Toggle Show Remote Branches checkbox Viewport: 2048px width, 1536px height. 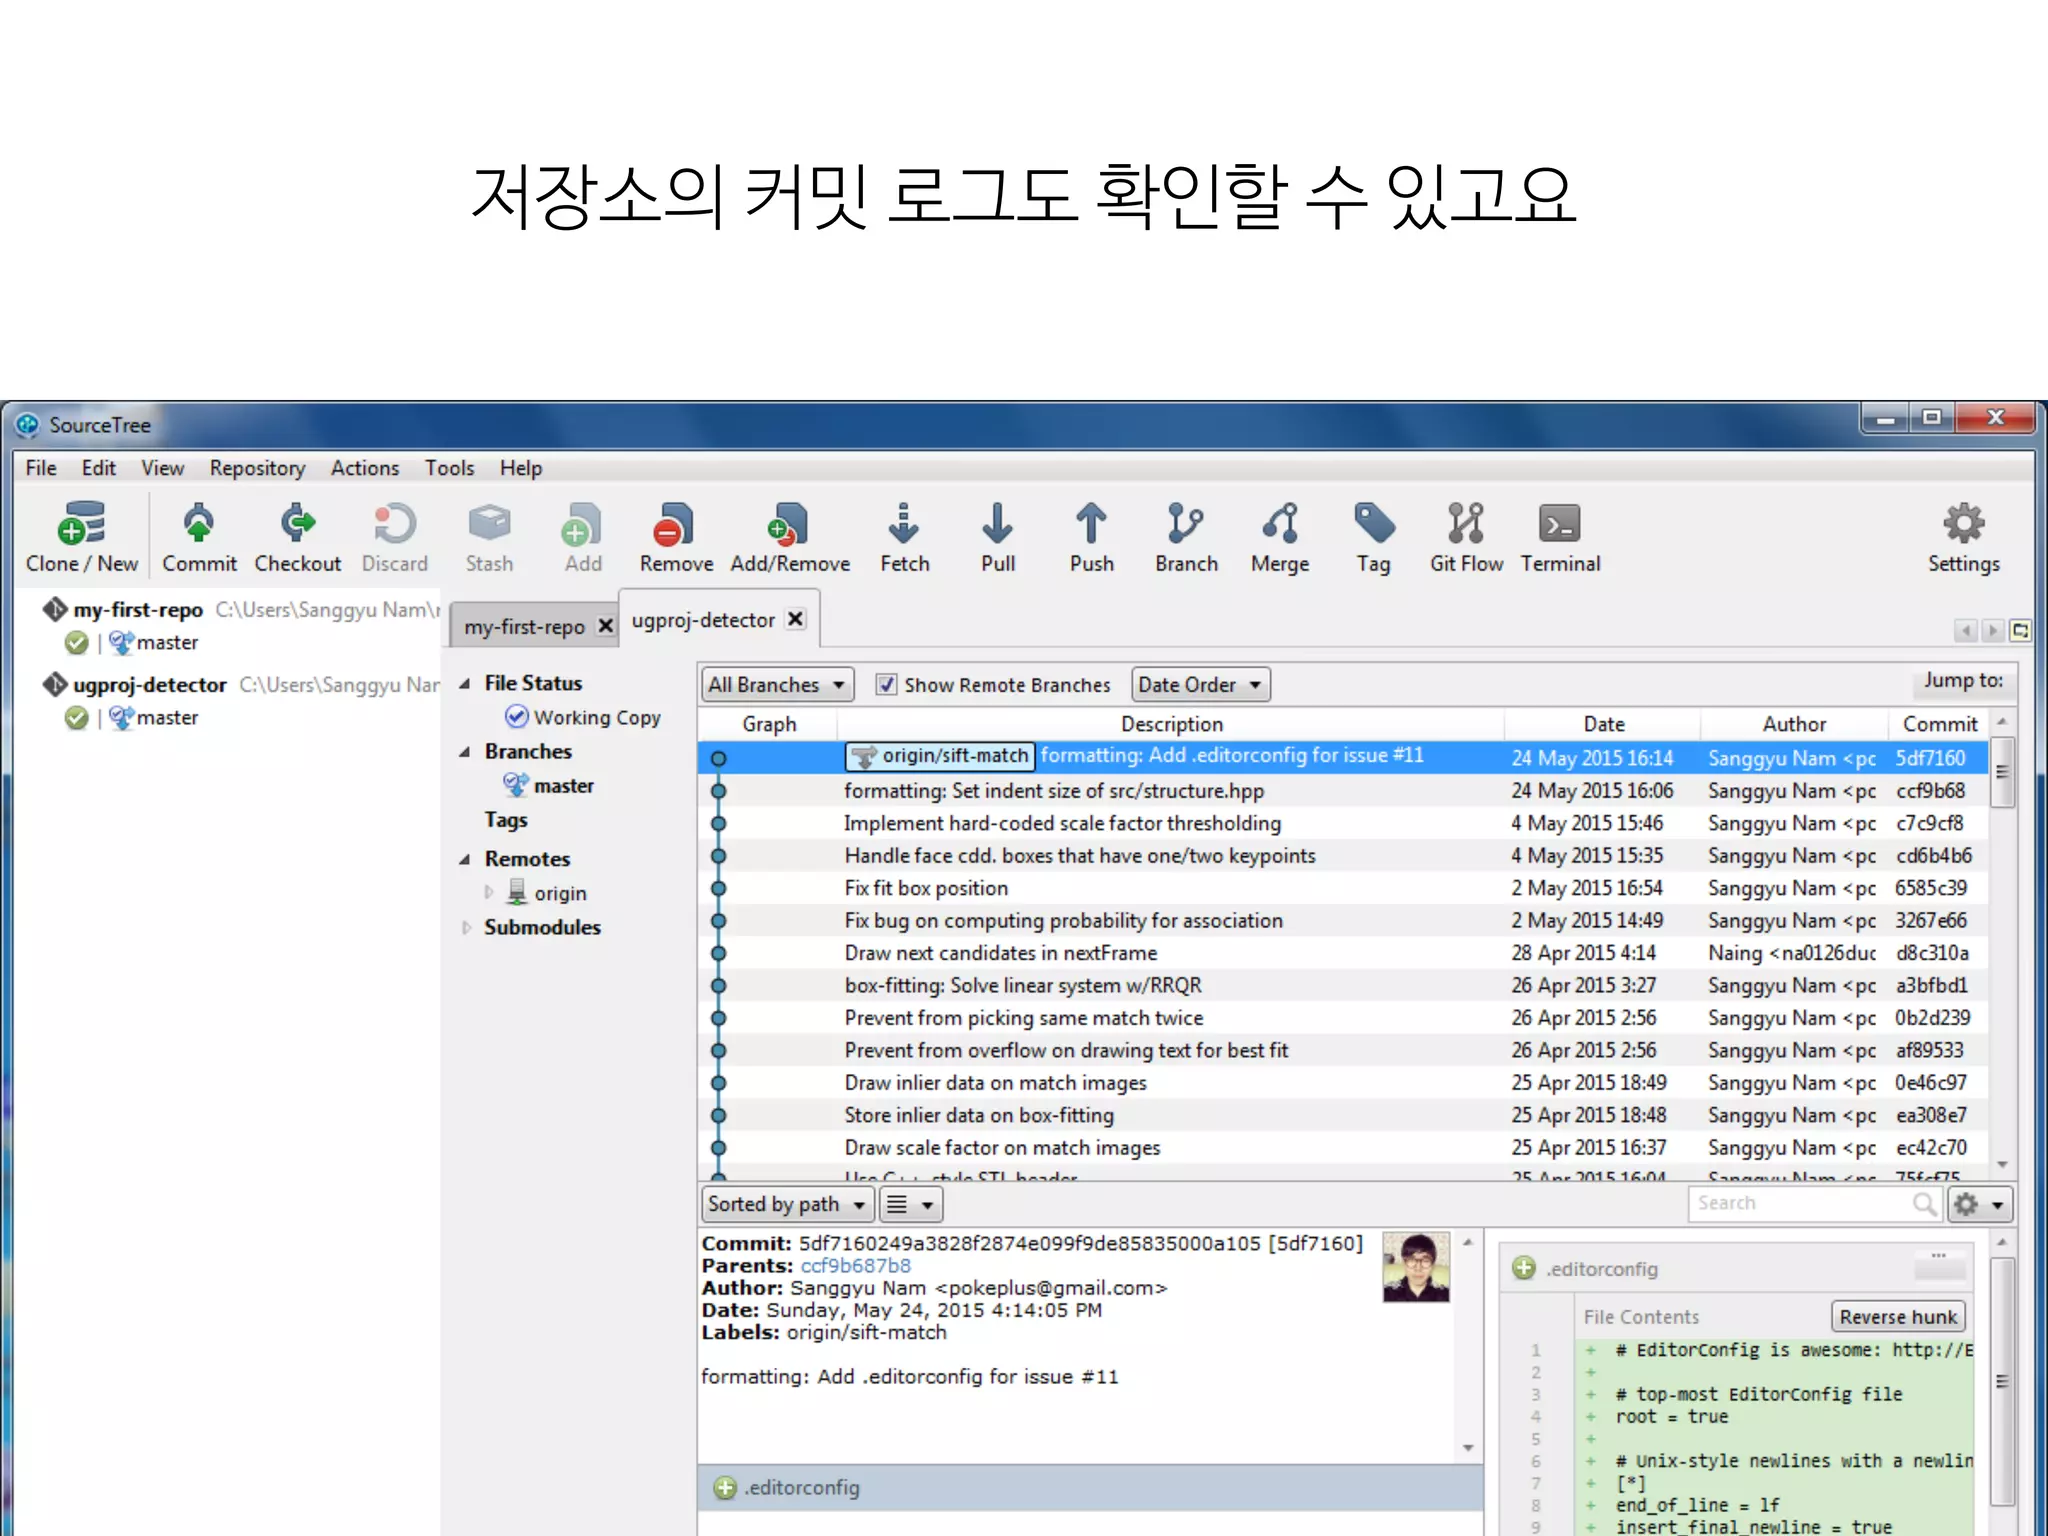tap(885, 685)
